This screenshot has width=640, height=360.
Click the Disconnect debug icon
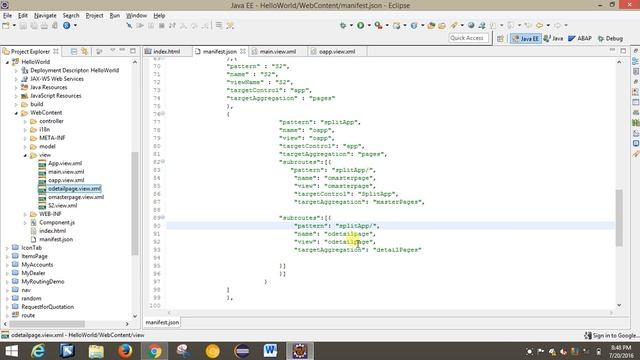click(x=172, y=25)
